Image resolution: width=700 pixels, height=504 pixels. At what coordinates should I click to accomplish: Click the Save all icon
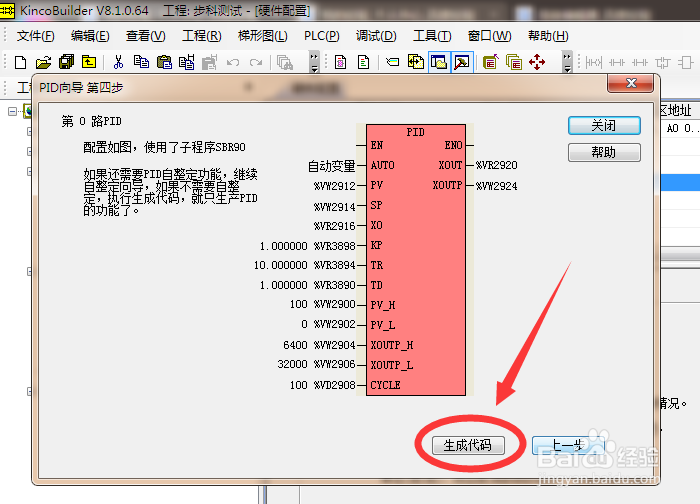tap(67, 62)
